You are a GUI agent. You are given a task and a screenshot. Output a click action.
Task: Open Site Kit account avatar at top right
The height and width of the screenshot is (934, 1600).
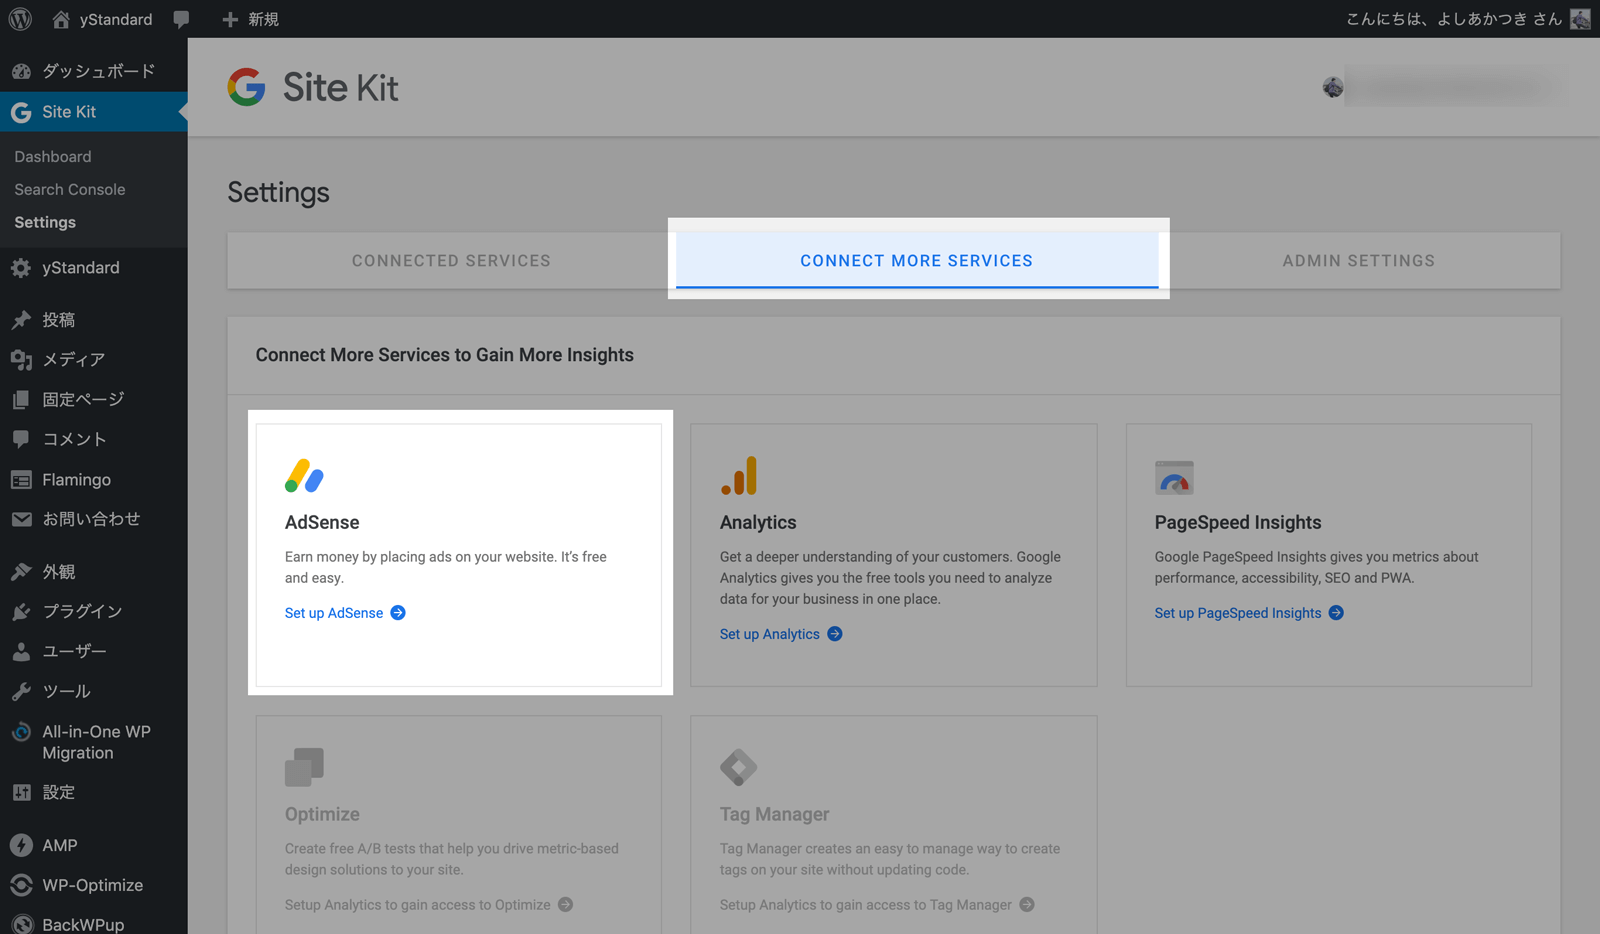(1333, 88)
